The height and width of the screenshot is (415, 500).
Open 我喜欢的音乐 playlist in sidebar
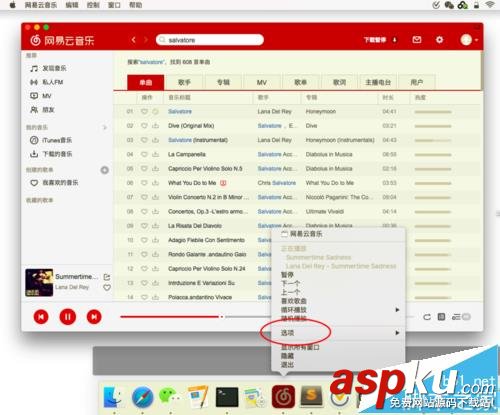54,183
